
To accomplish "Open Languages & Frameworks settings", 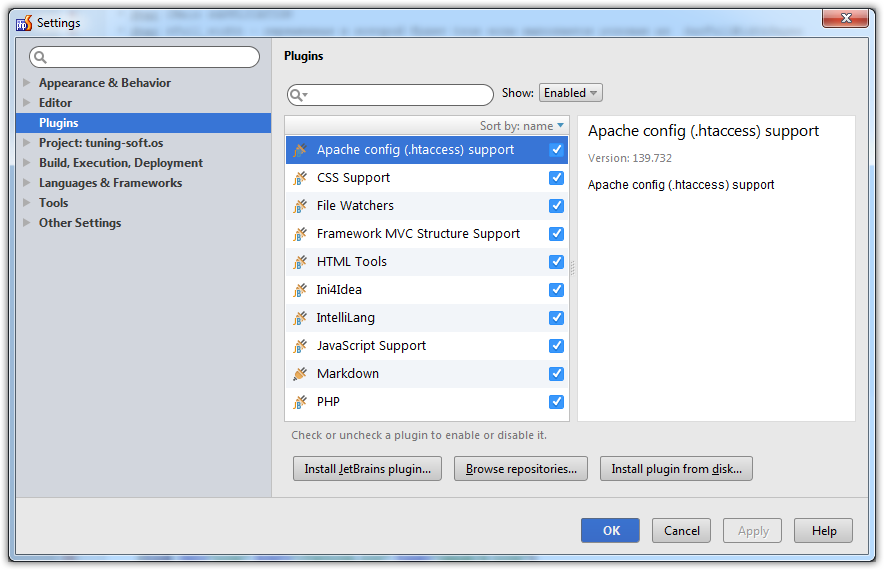I will click(110, 183).
